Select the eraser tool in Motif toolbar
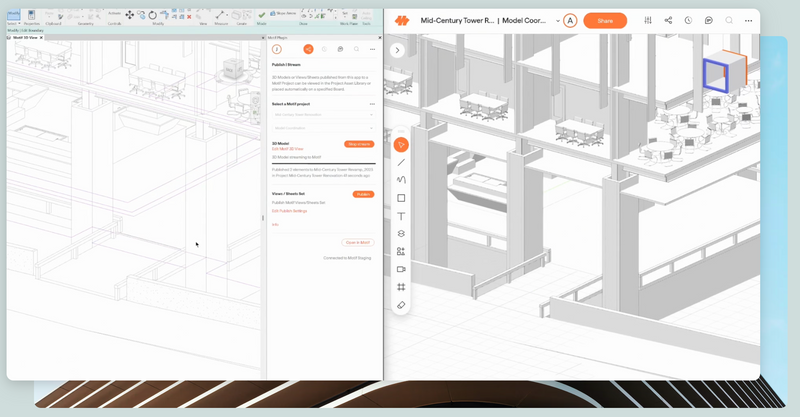Image resolution: width=800 pixels, height=417 pixels. point(401,305)
